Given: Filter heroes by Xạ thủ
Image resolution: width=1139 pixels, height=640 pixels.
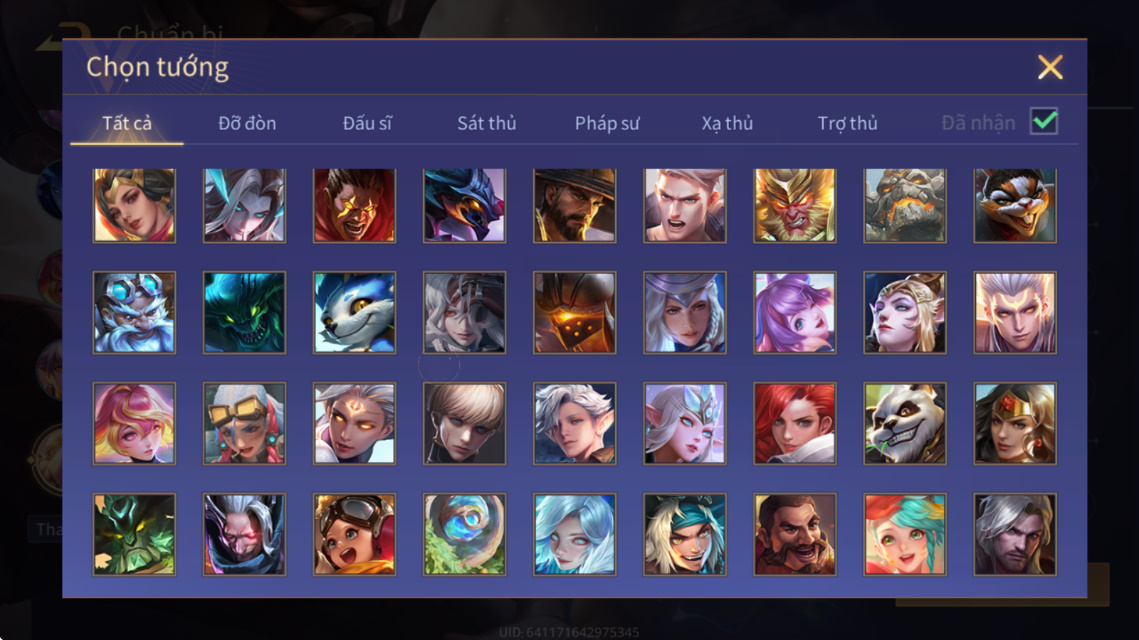Looking at the screenshot, I should coord(727,123).
